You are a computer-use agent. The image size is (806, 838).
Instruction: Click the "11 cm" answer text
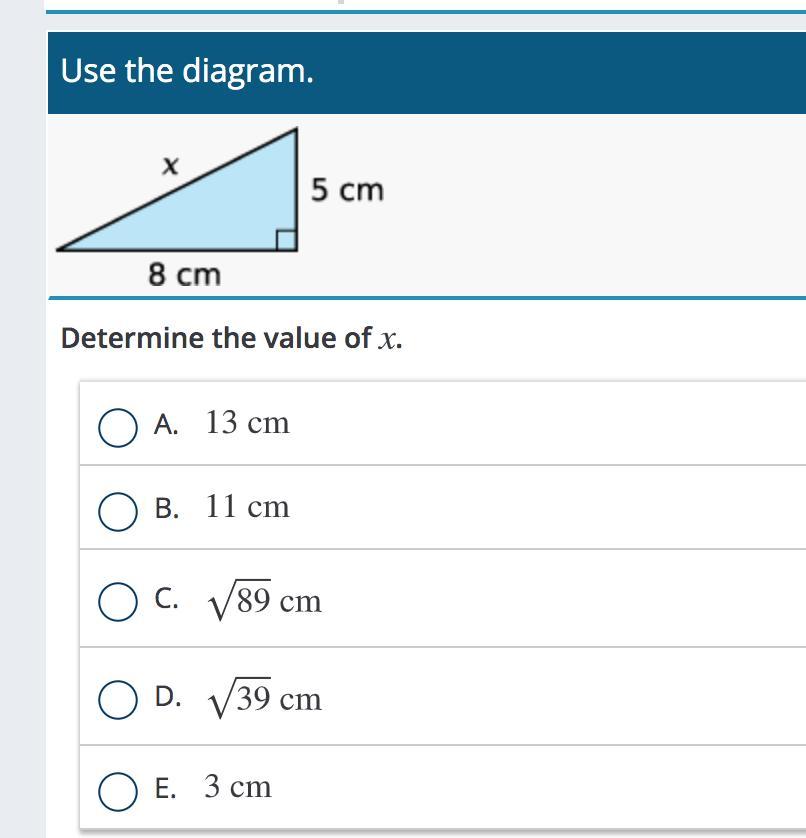(x=248, y=507)
